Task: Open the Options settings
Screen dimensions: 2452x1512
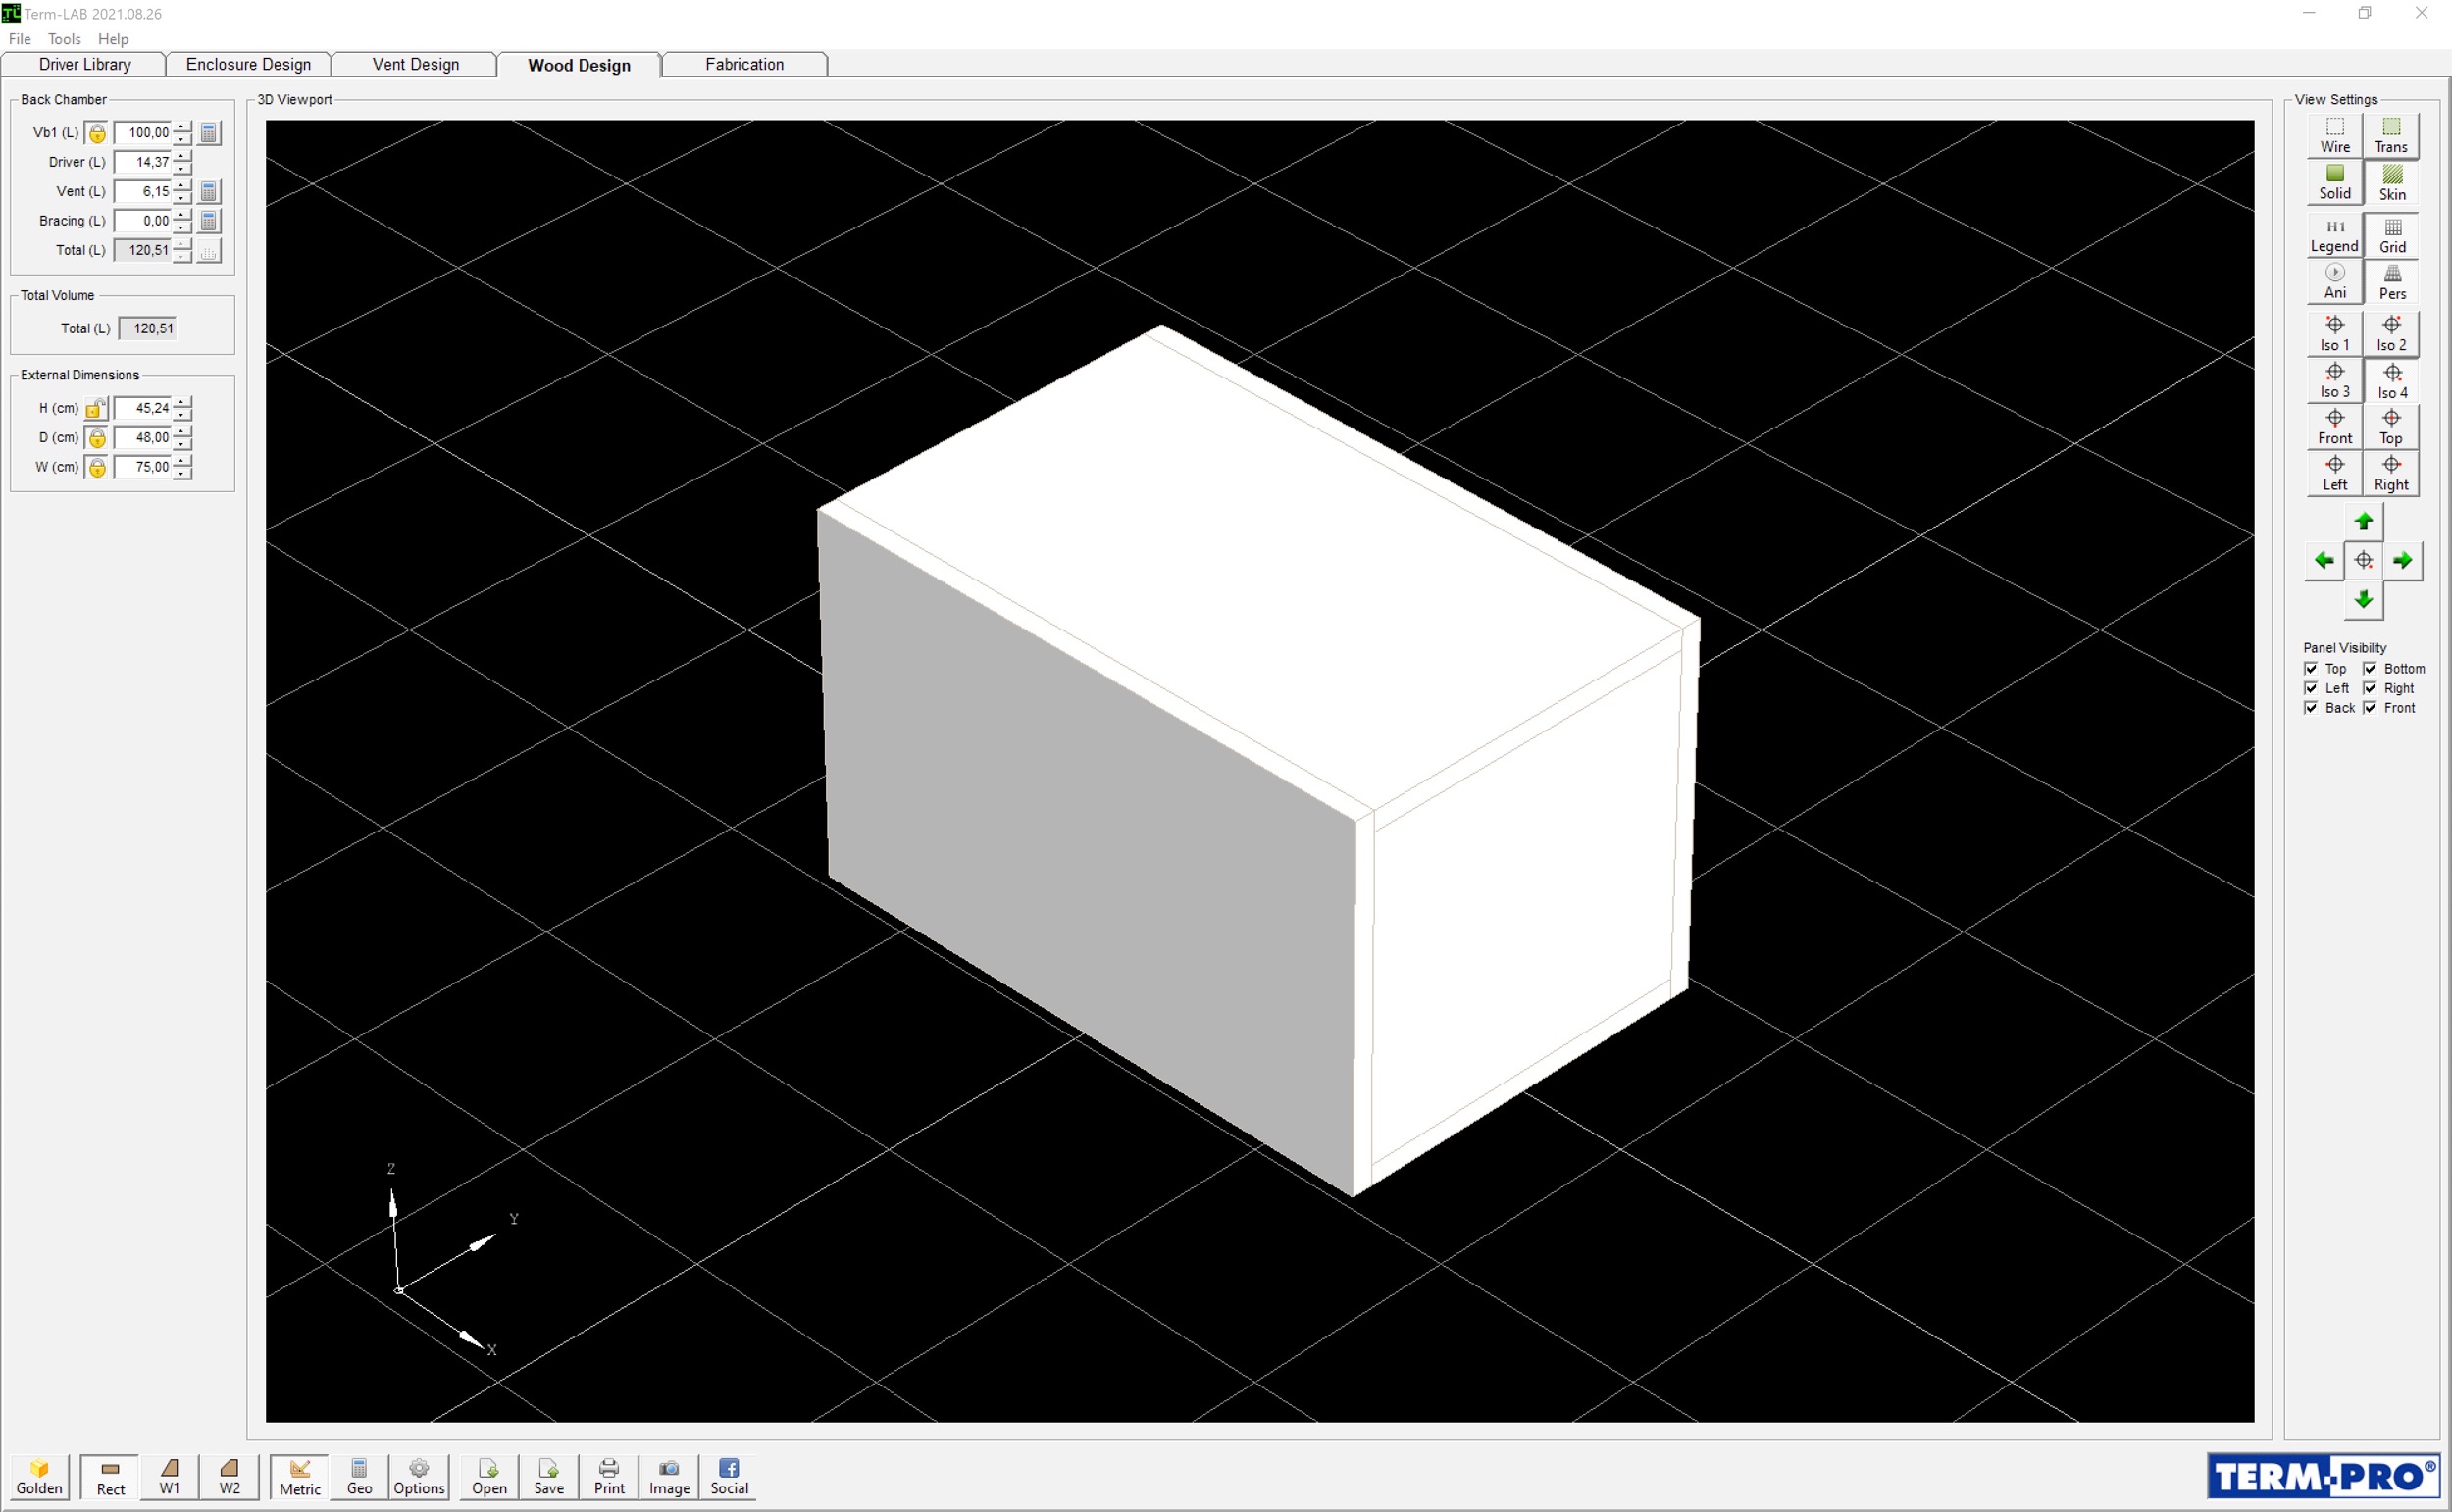Action: (x=419, y=1477)
